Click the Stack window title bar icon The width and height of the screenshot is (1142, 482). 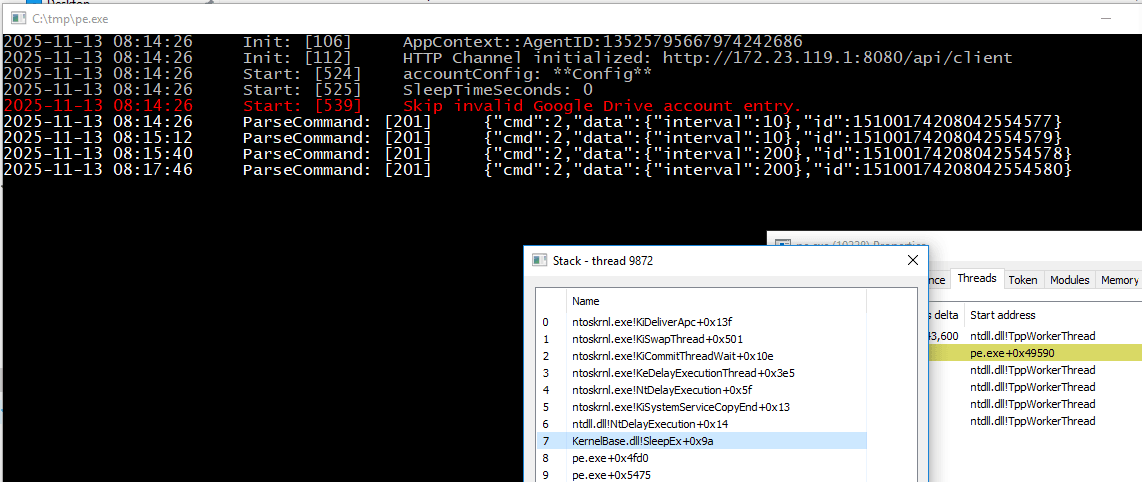pyautogui.click(x=538, y=261)
